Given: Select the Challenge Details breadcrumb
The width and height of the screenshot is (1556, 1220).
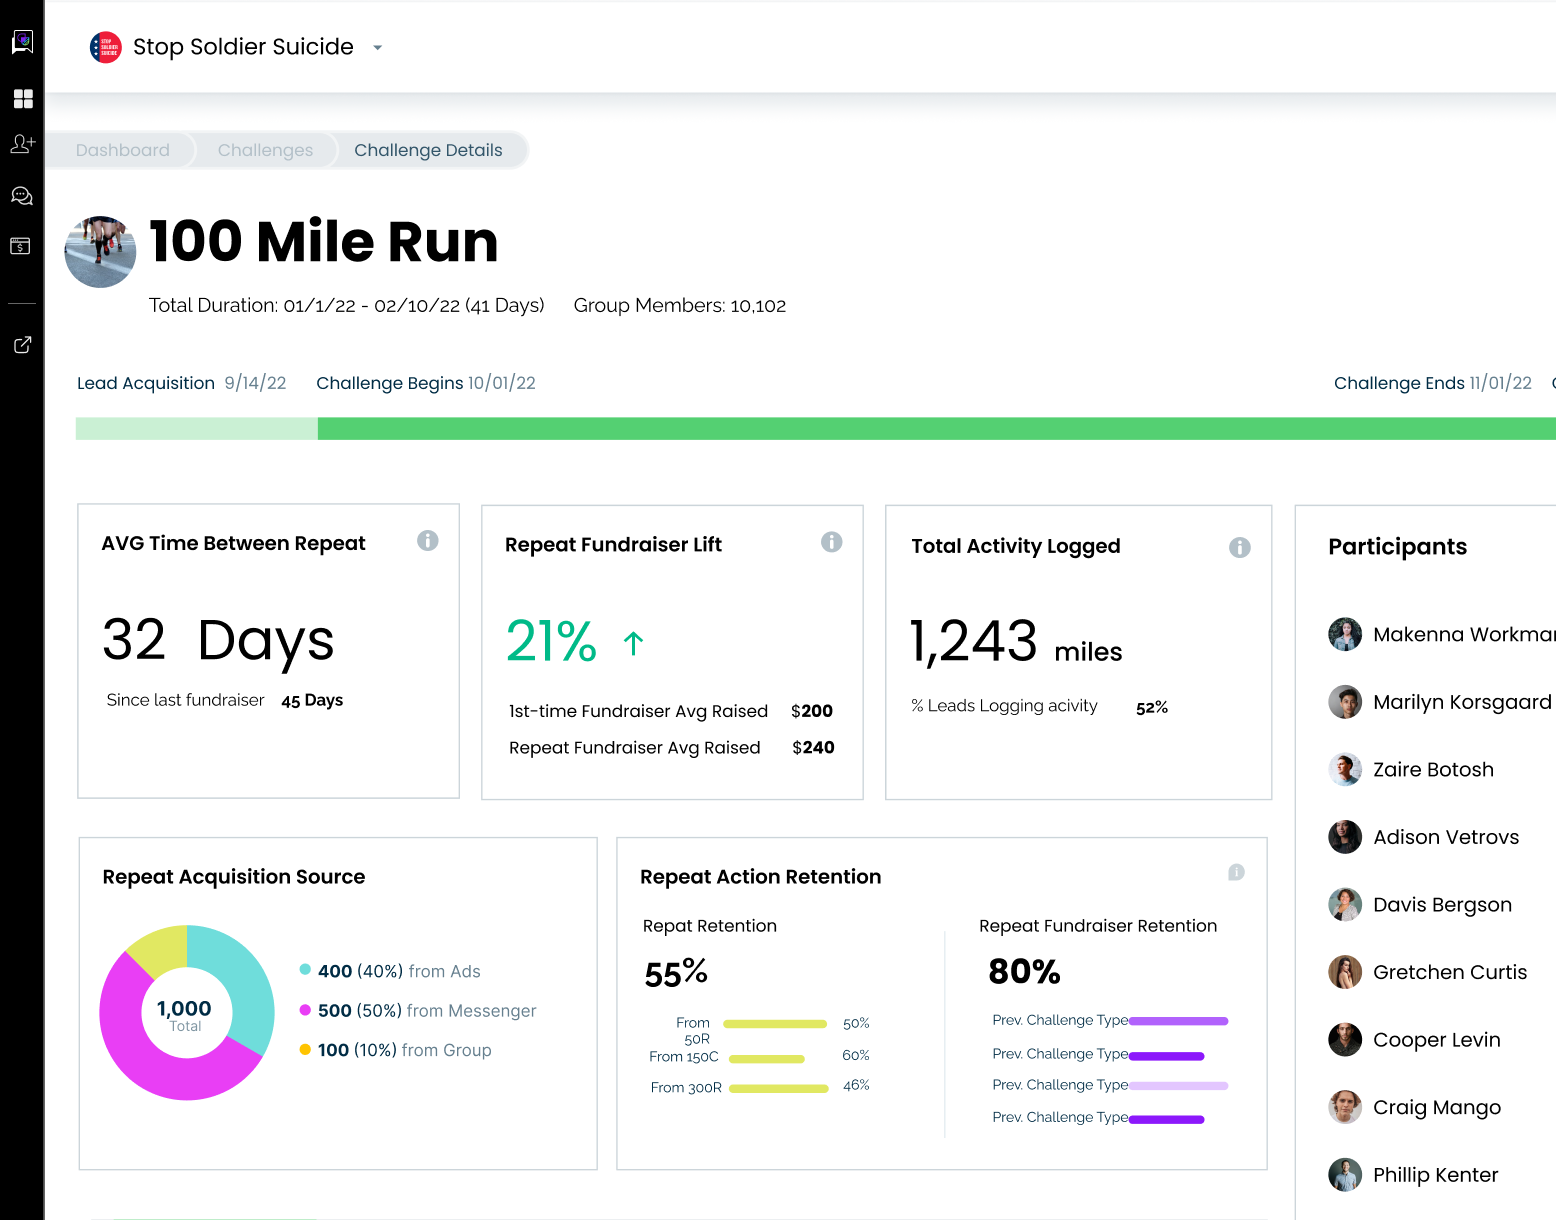Looking at the screenshot, I should (x=428, y=150).
